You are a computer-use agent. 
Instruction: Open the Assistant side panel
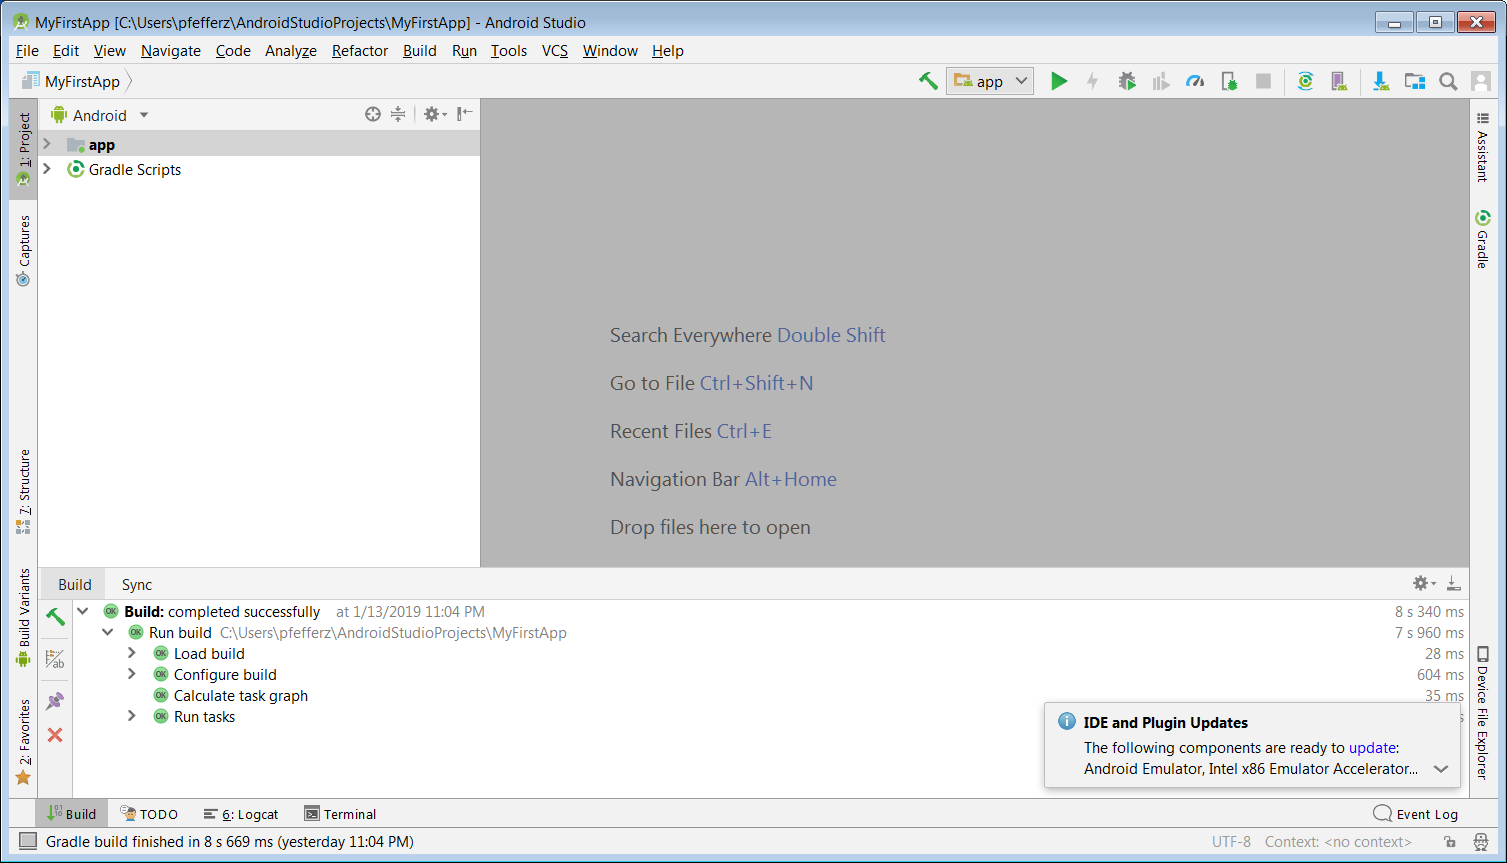[x=1483, y=147]
